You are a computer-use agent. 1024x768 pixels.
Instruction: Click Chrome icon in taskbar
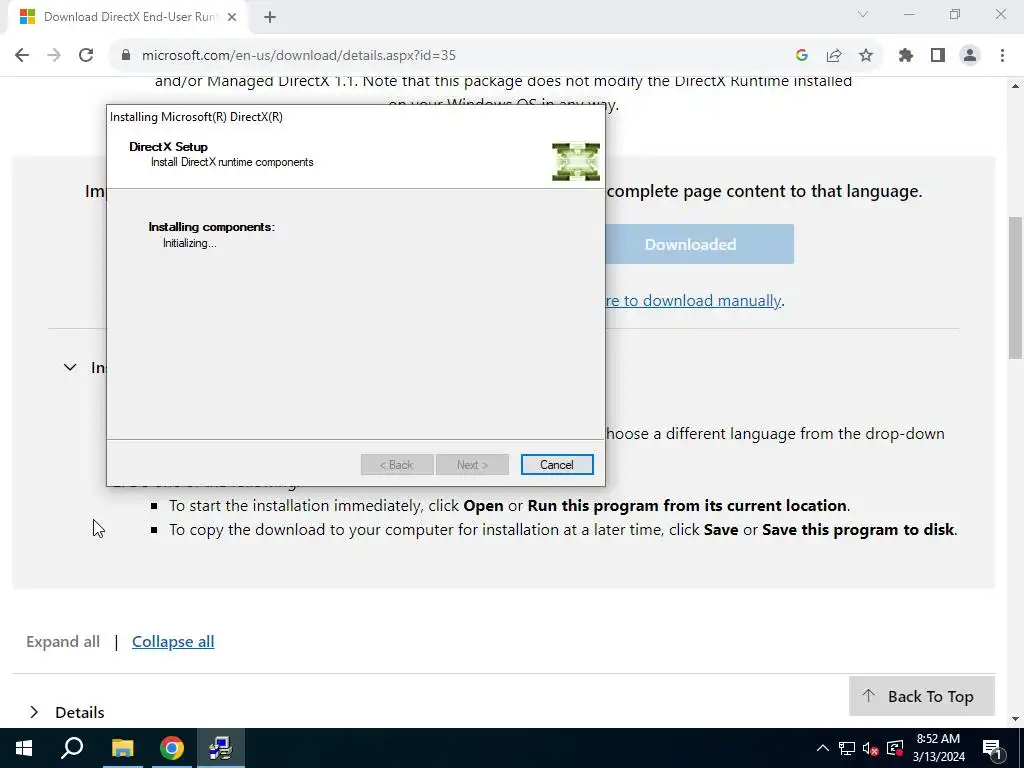172,748
